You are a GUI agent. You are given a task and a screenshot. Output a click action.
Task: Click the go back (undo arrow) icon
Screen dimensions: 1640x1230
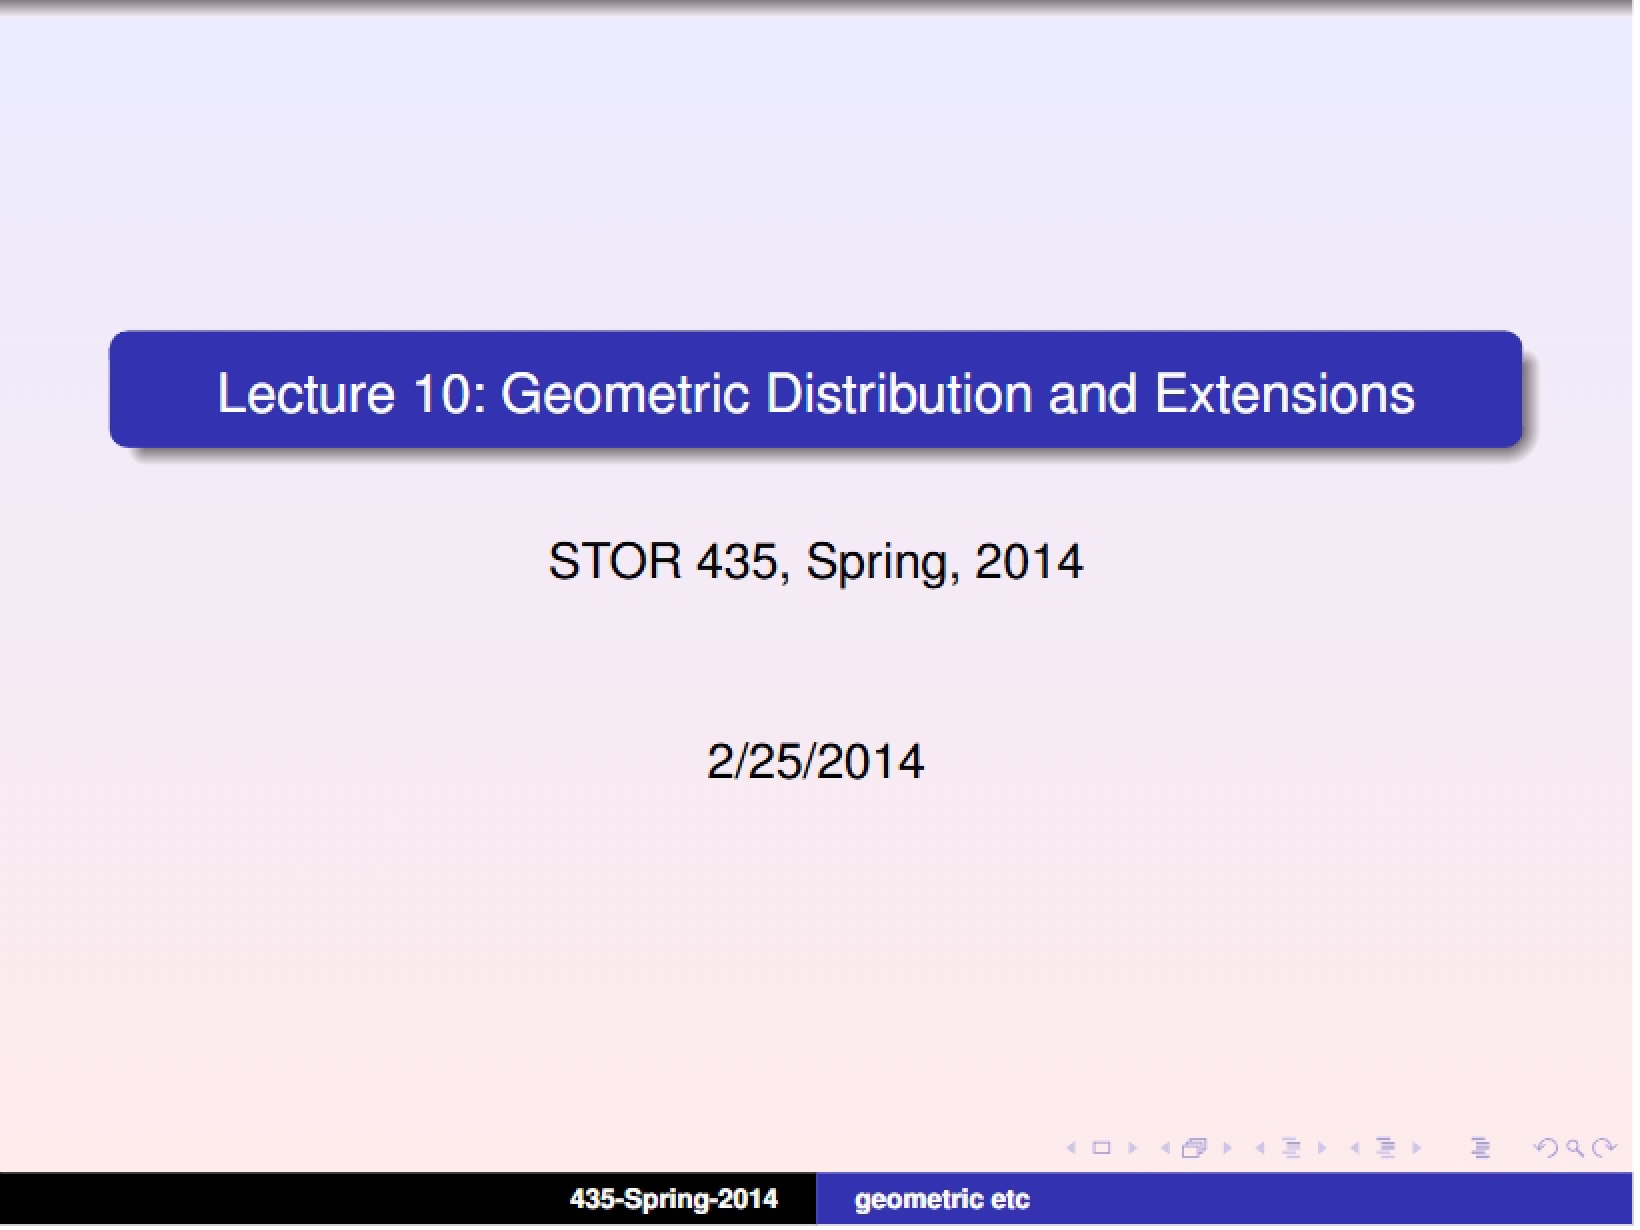click(x=1546, y=1148)
